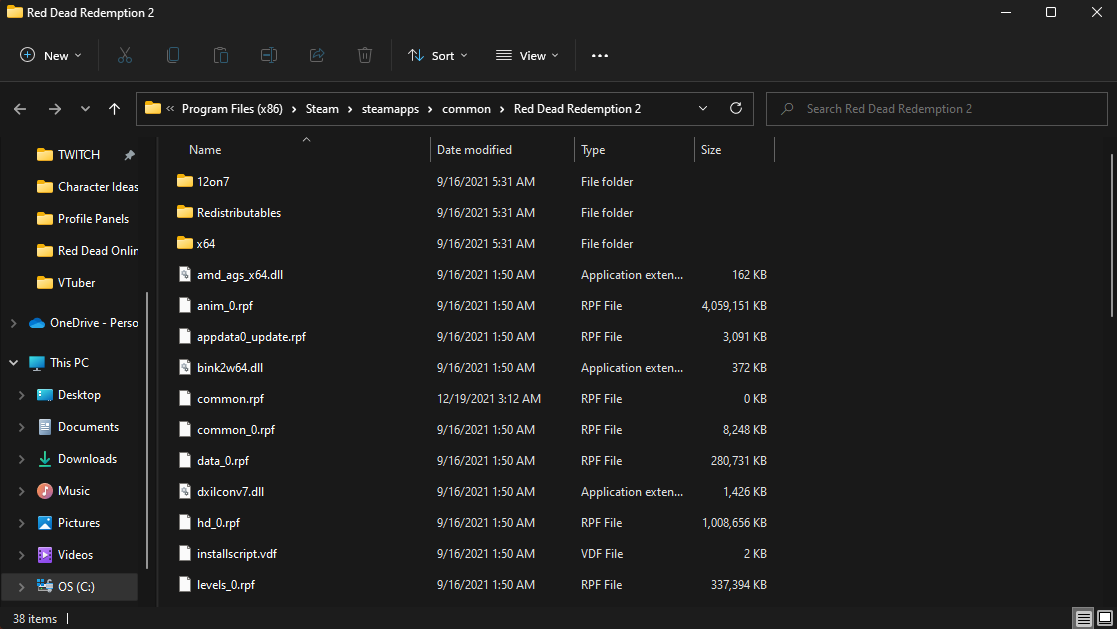
Task: Select the common.rpf file
Action: (230, 399)
